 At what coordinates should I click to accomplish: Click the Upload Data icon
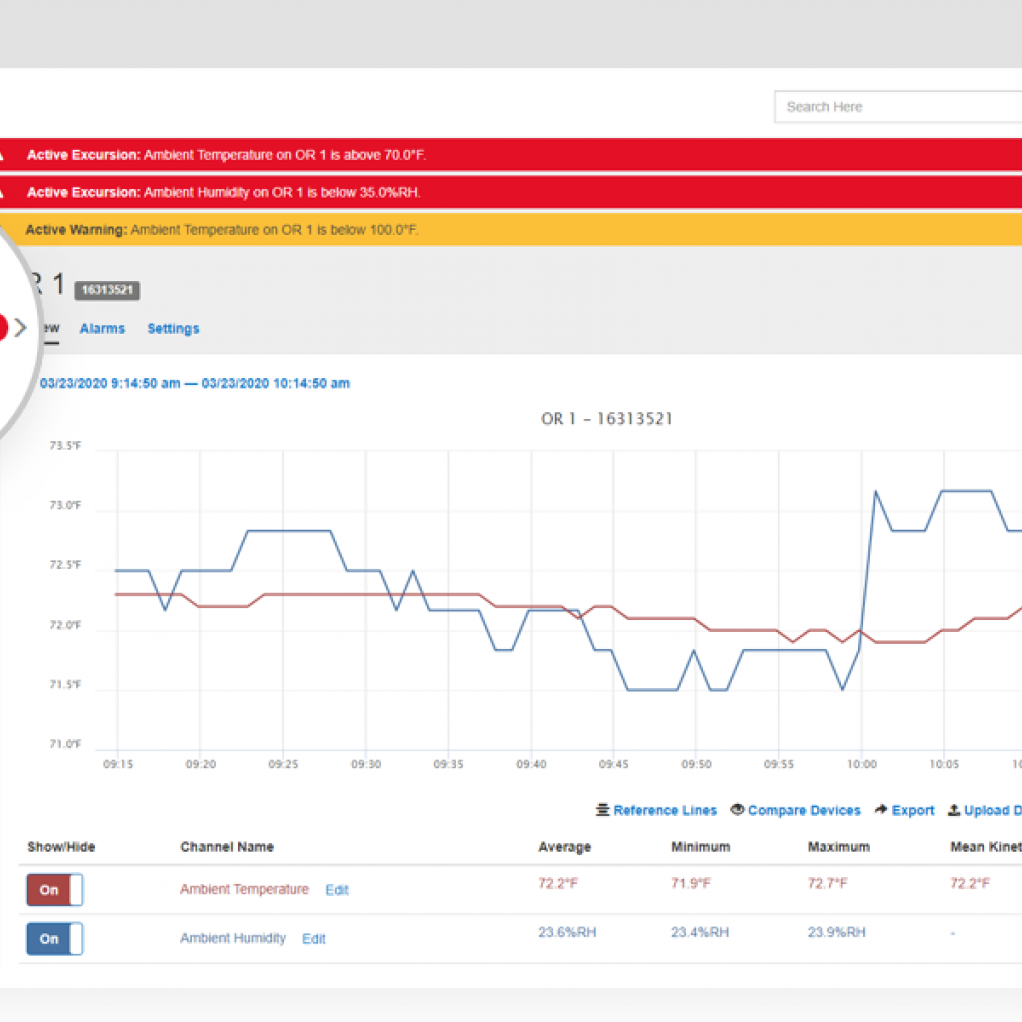coord(954,810)
